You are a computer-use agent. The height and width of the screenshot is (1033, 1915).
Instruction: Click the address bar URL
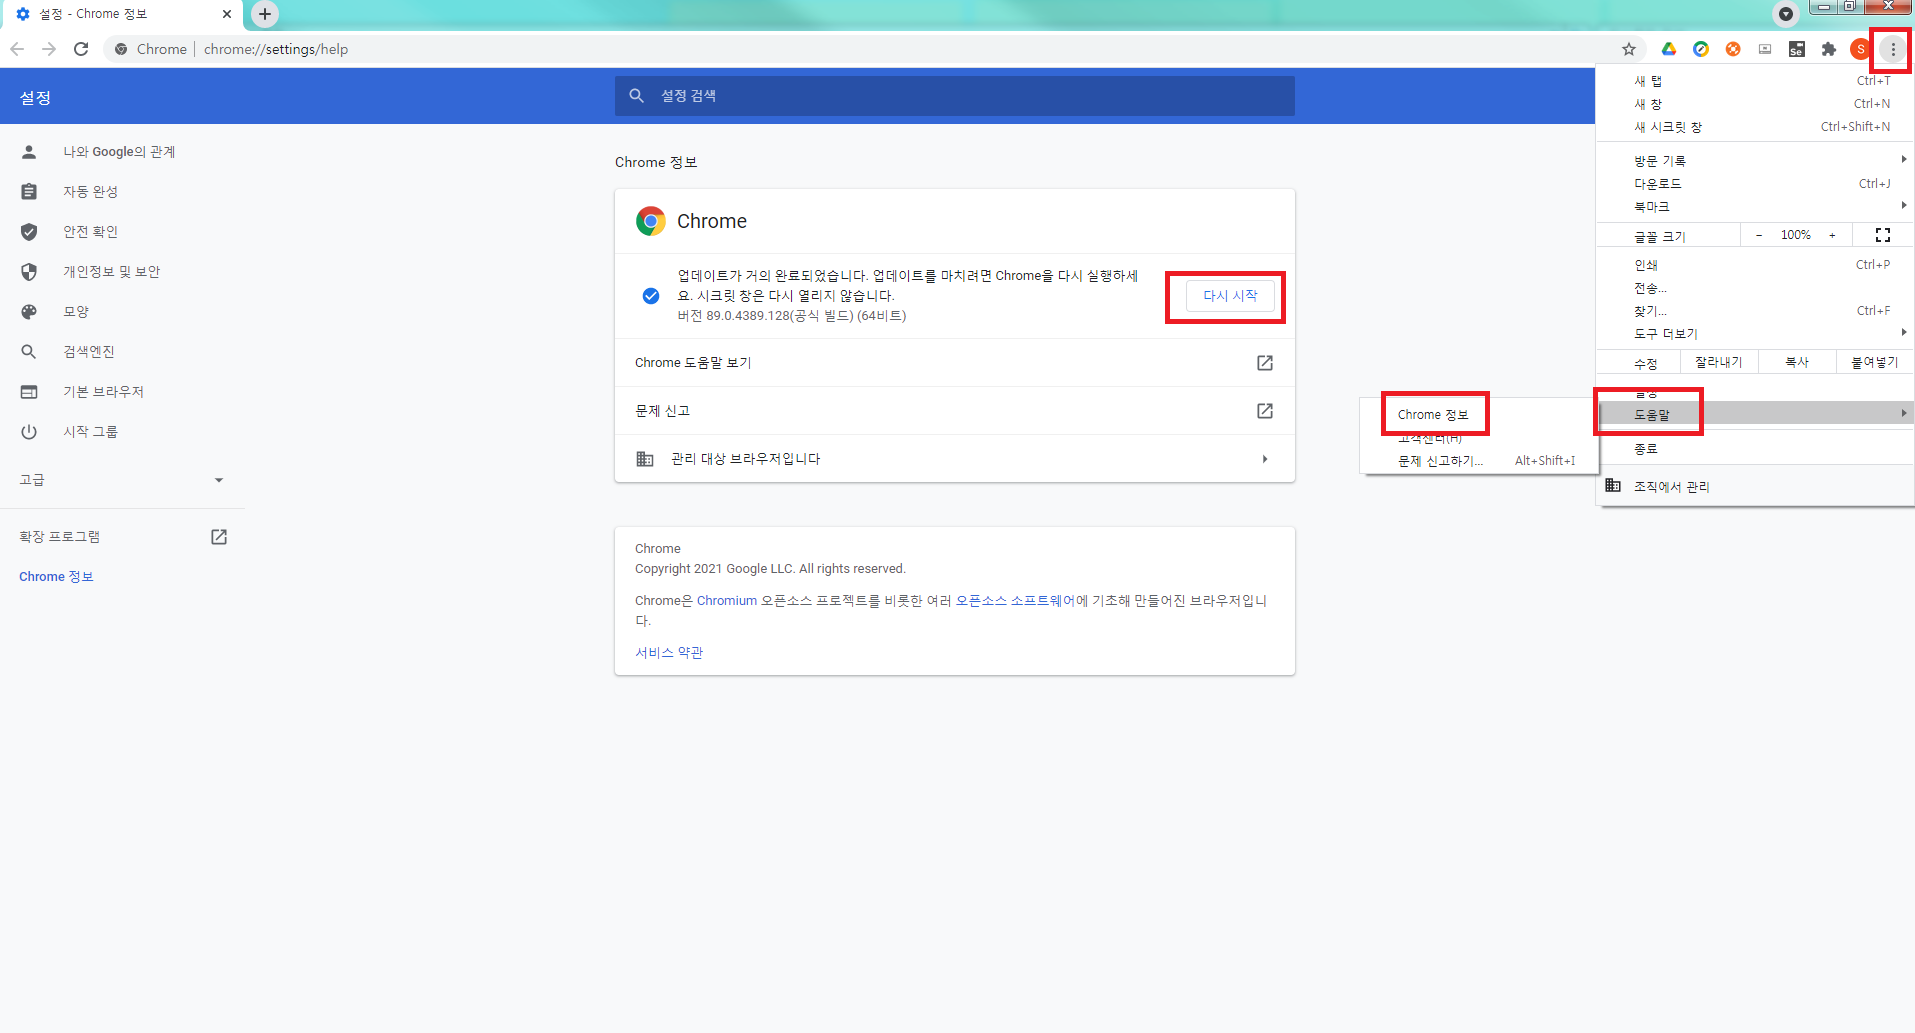click(x=276, y=49)
